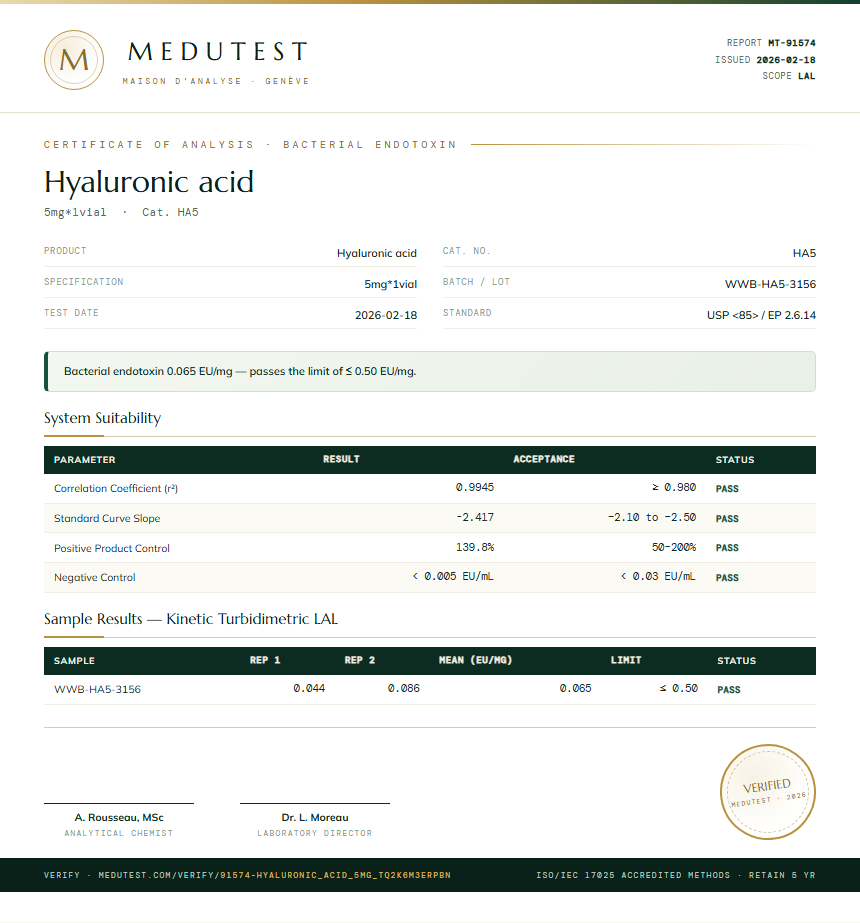Click the LIMIT column header

pyautogui.click(x=626, y=660)
